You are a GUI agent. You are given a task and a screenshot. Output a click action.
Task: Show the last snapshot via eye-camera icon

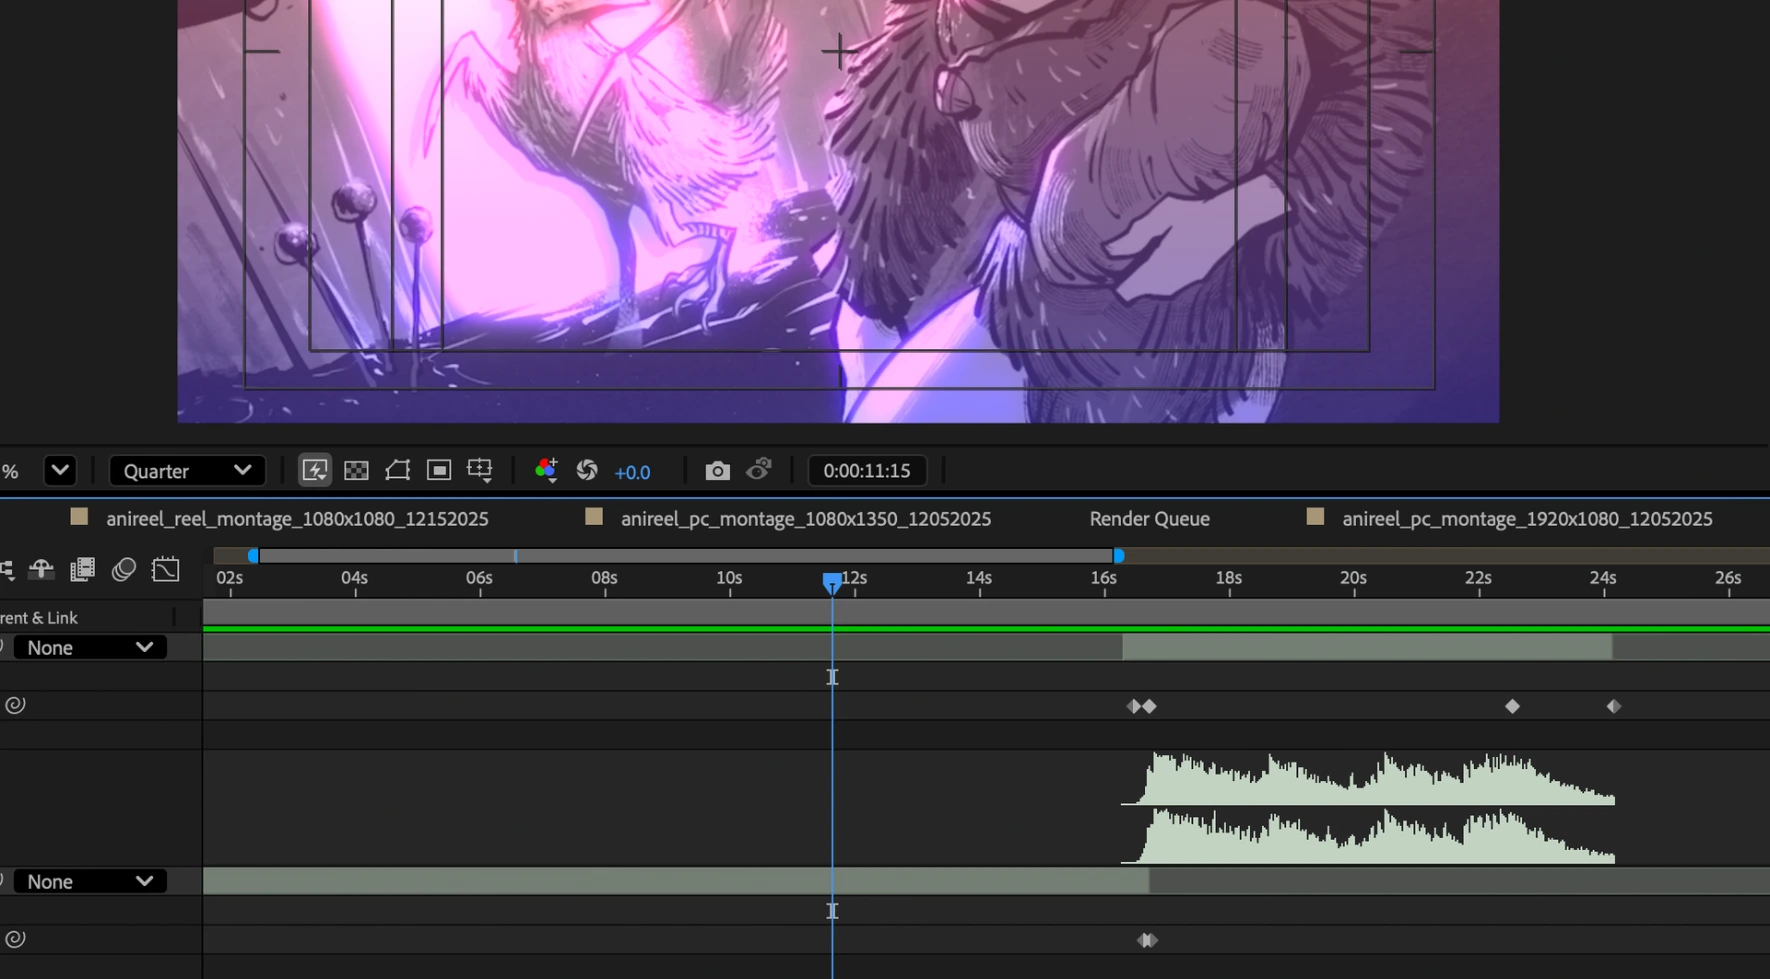[x=759, y=470]
